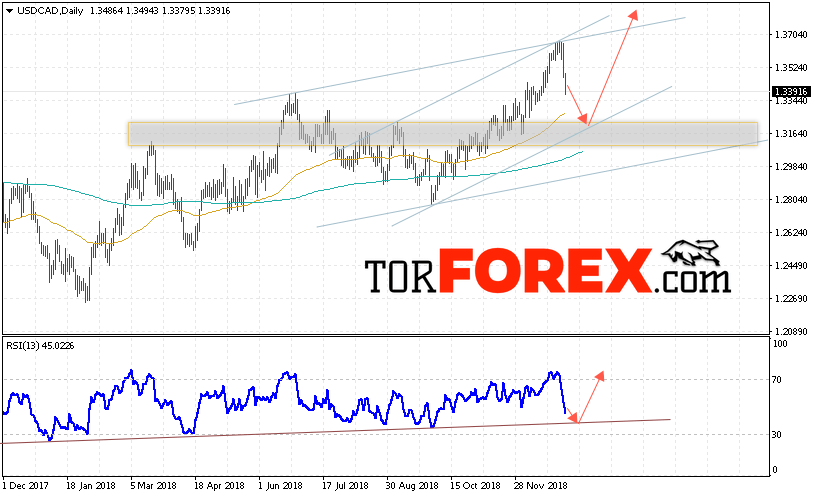Image resolution: width=815 pixels, height=497 pixels.
Task: Click the 17 Jul 2018 date label
Action: [345, 486]
